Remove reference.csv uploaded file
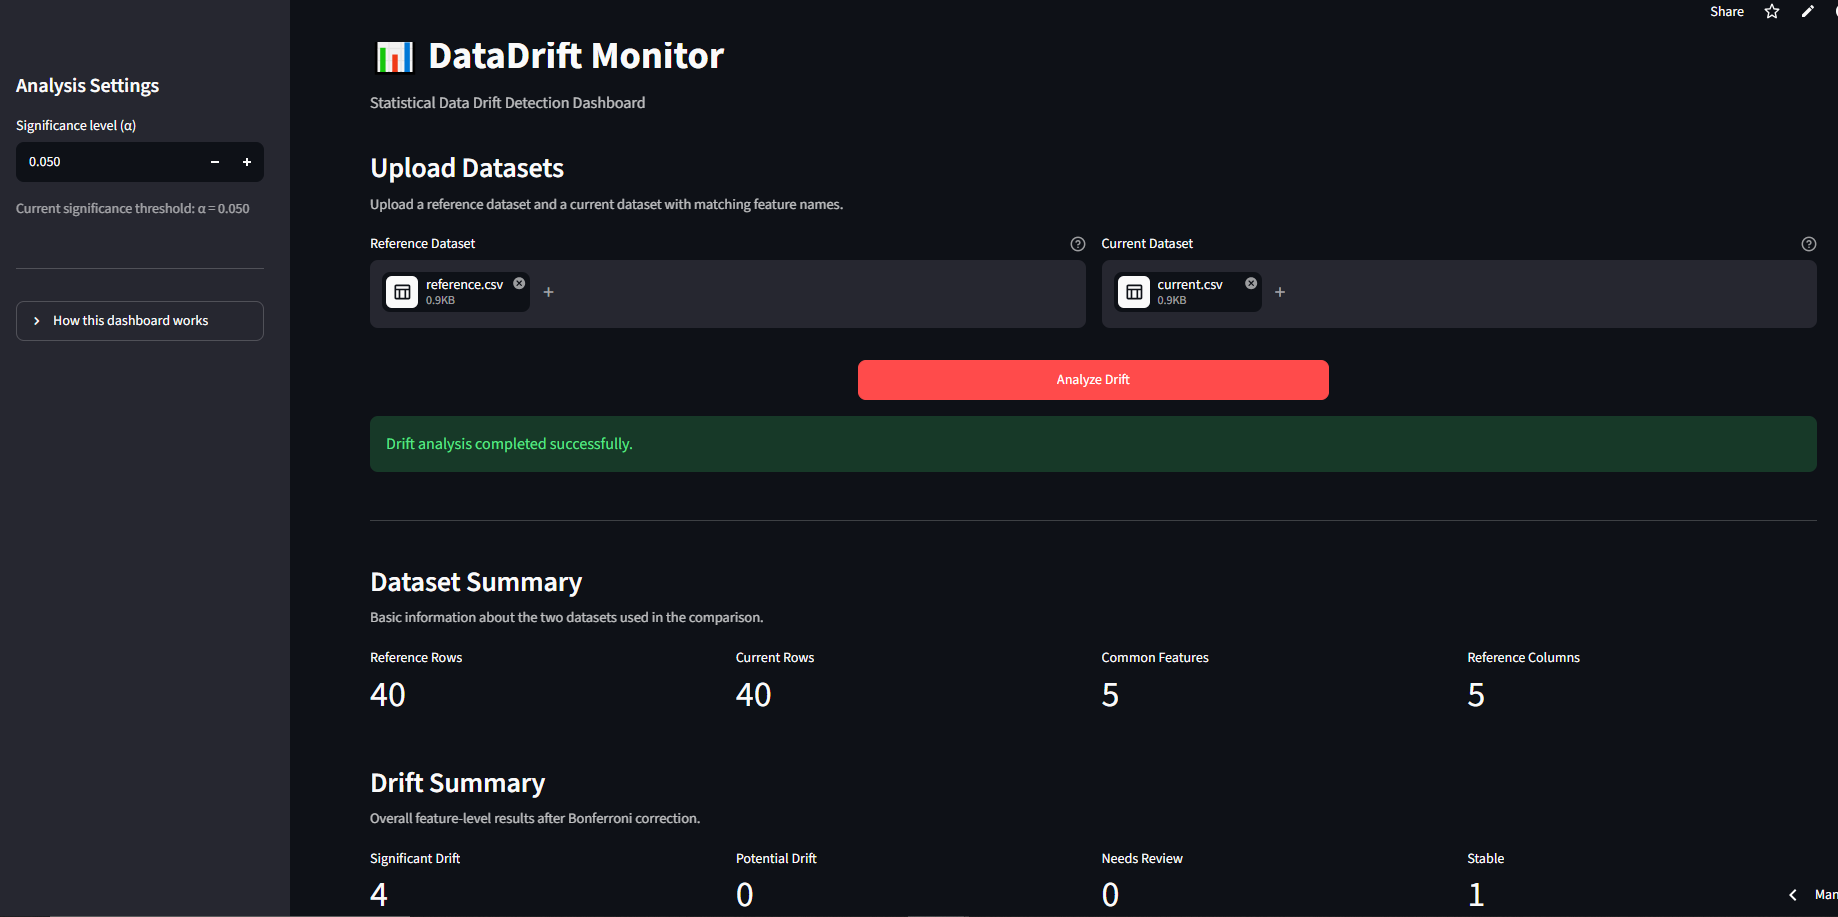 519,283
